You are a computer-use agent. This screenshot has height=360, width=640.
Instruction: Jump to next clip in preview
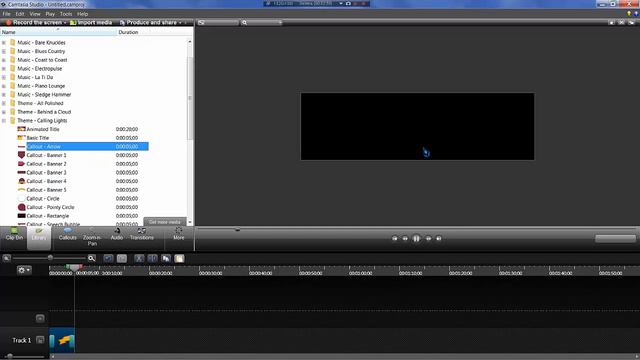[x=439, y=238]
